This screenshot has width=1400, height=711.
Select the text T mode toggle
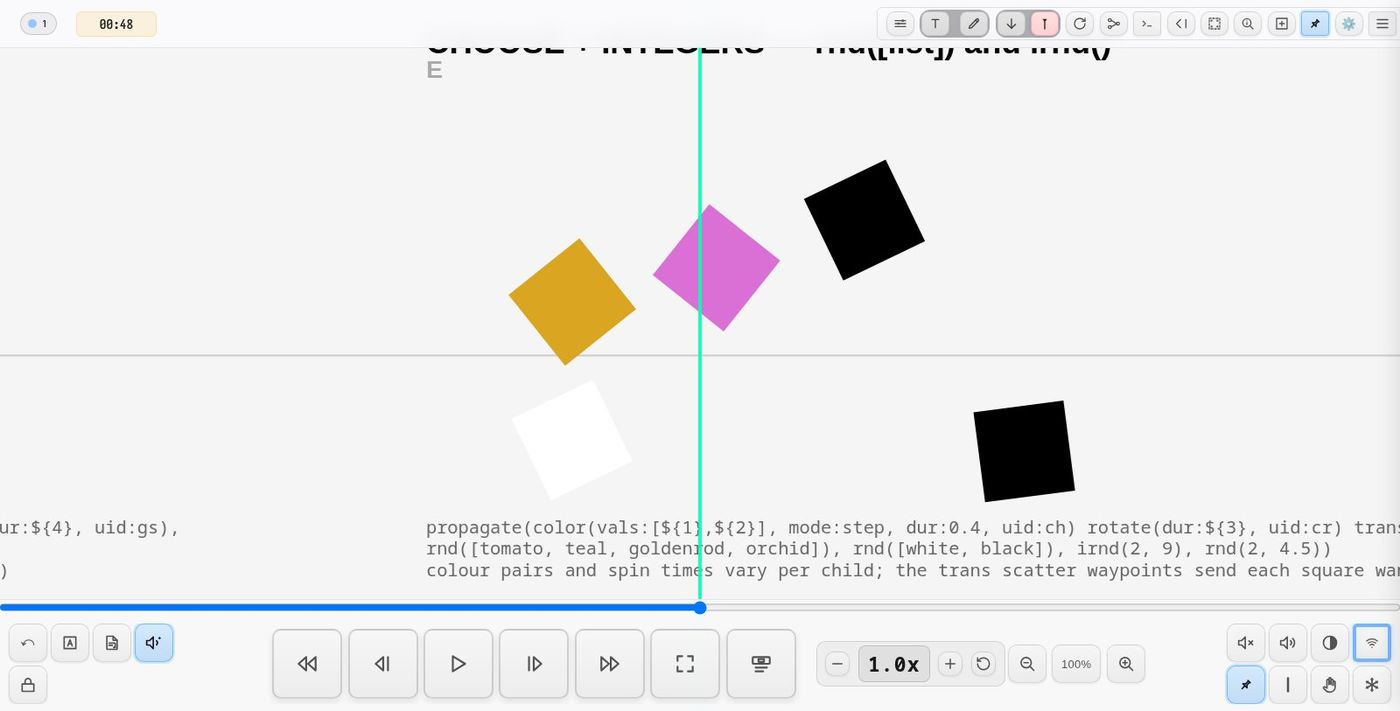pyautogui.click(x=935, y=24)
